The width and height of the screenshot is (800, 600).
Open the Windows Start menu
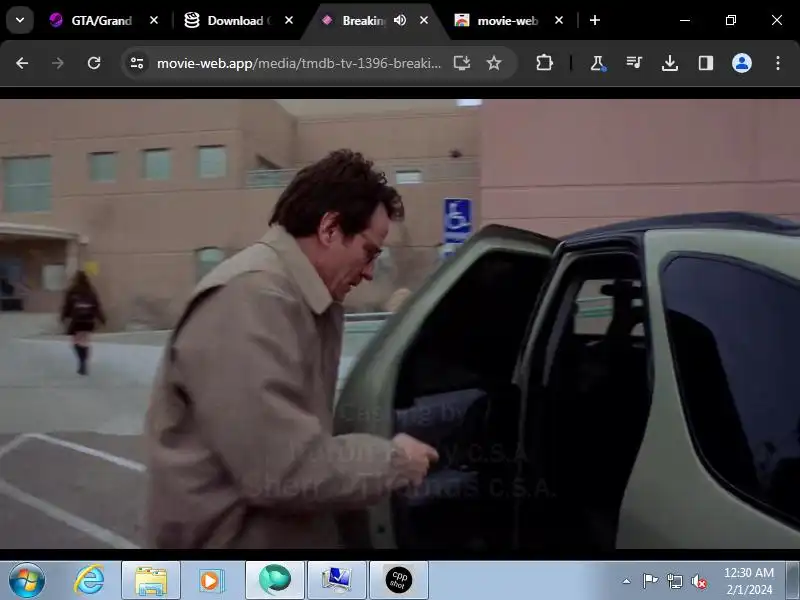(x=27, y=581)
